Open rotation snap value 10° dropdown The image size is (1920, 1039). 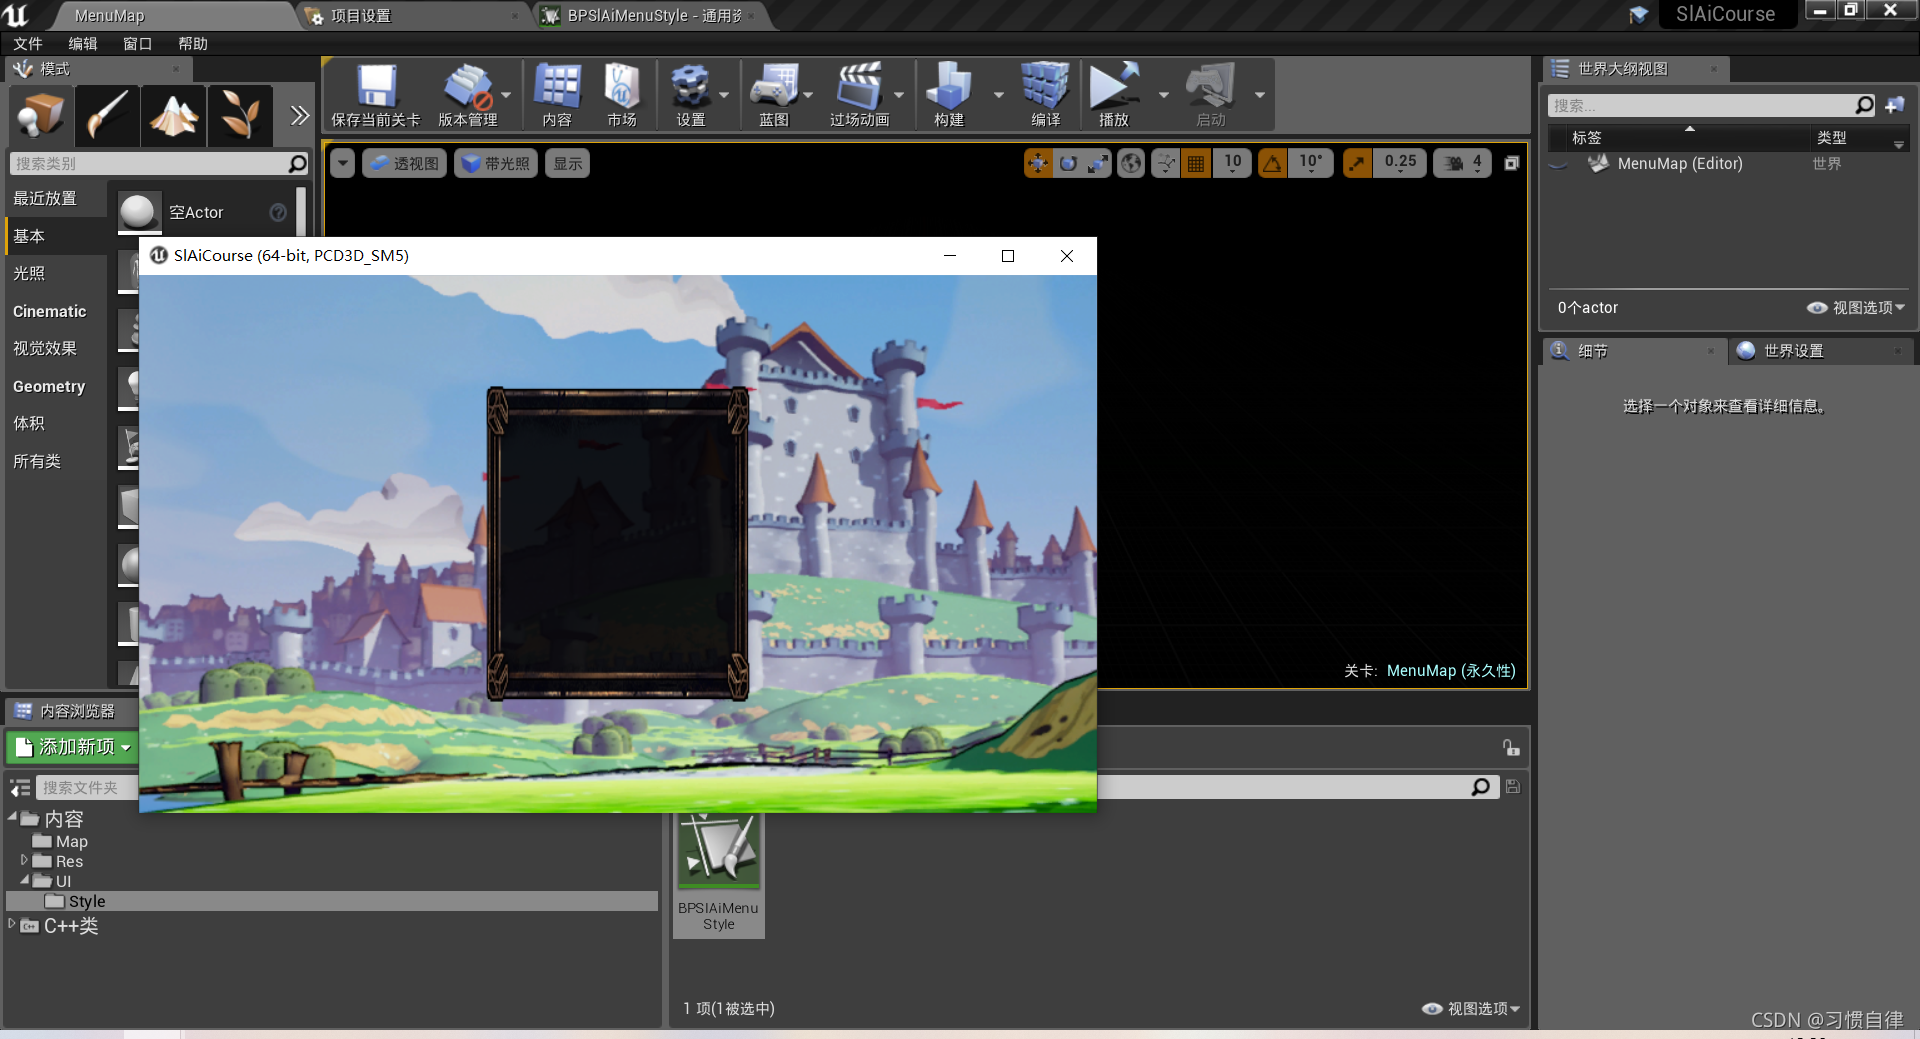point(1310,163)
